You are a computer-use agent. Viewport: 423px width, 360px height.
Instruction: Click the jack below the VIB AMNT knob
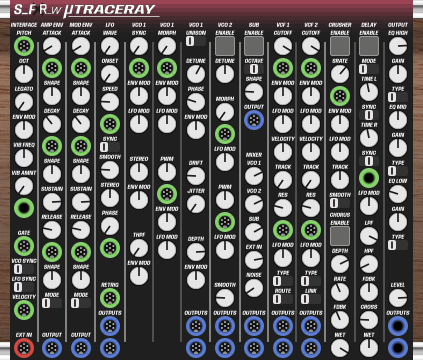(x=24, y=208)
